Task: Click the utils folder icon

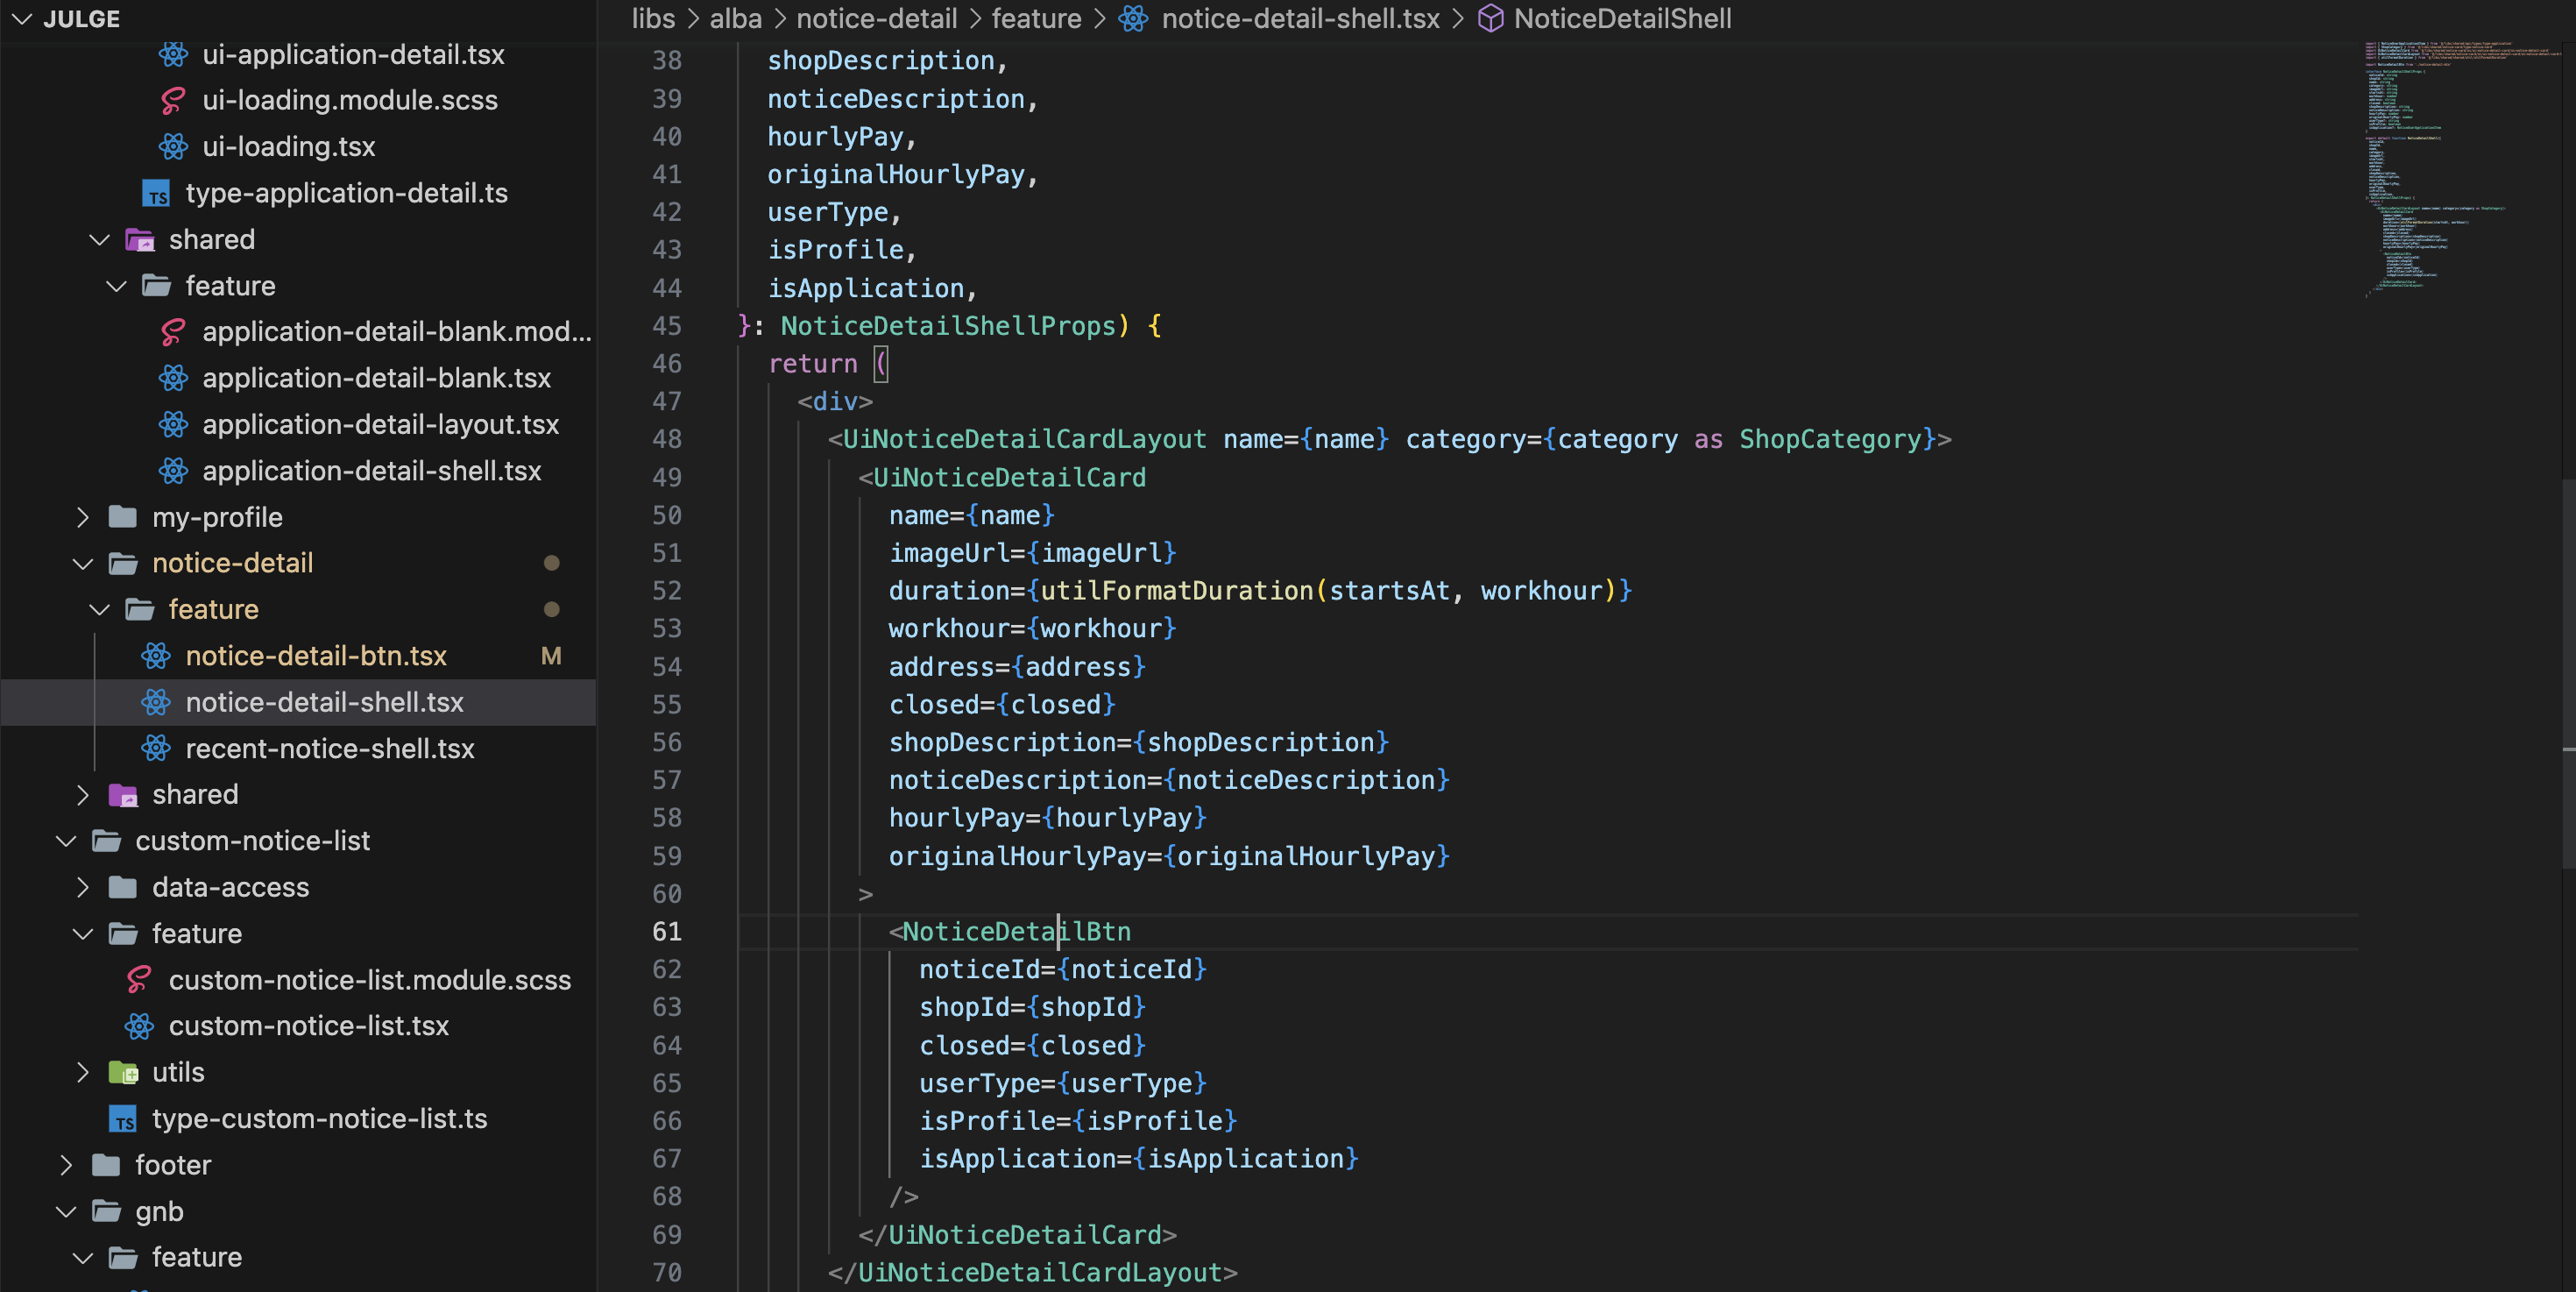Action: [x=123, y=1072]
